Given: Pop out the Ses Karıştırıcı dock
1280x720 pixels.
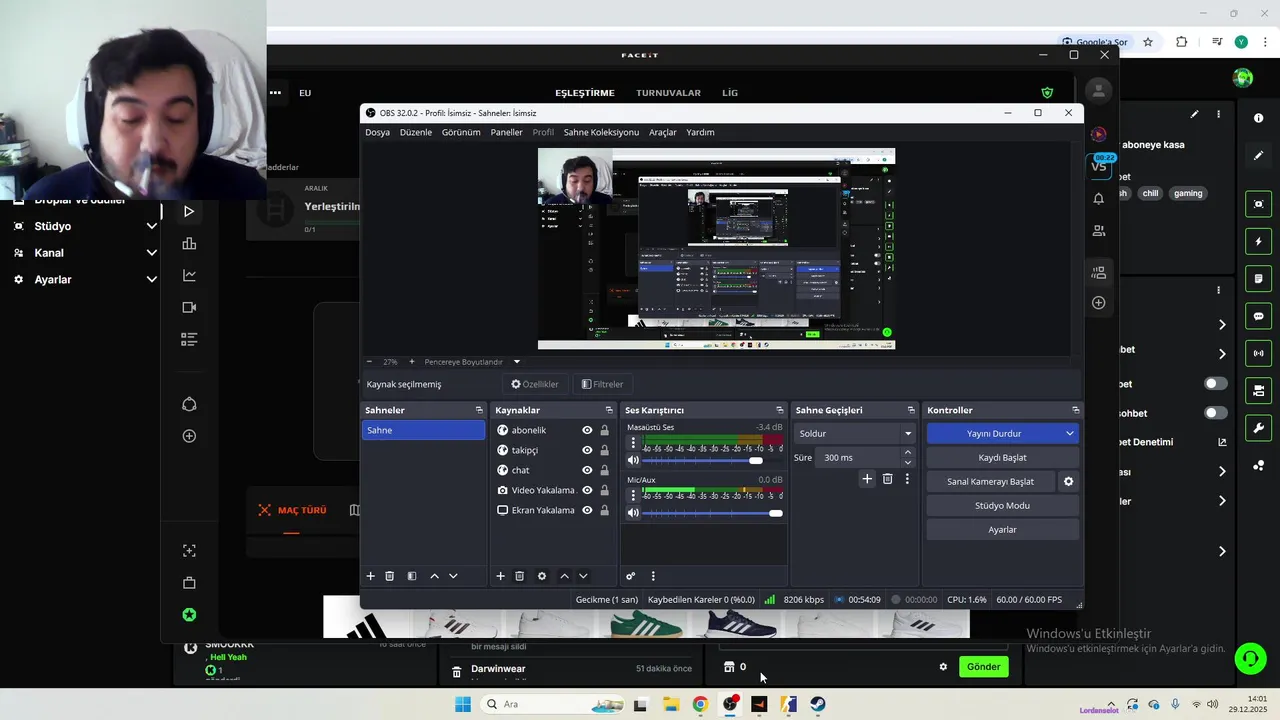Looking at the screenshot, I should coord(779,410).
